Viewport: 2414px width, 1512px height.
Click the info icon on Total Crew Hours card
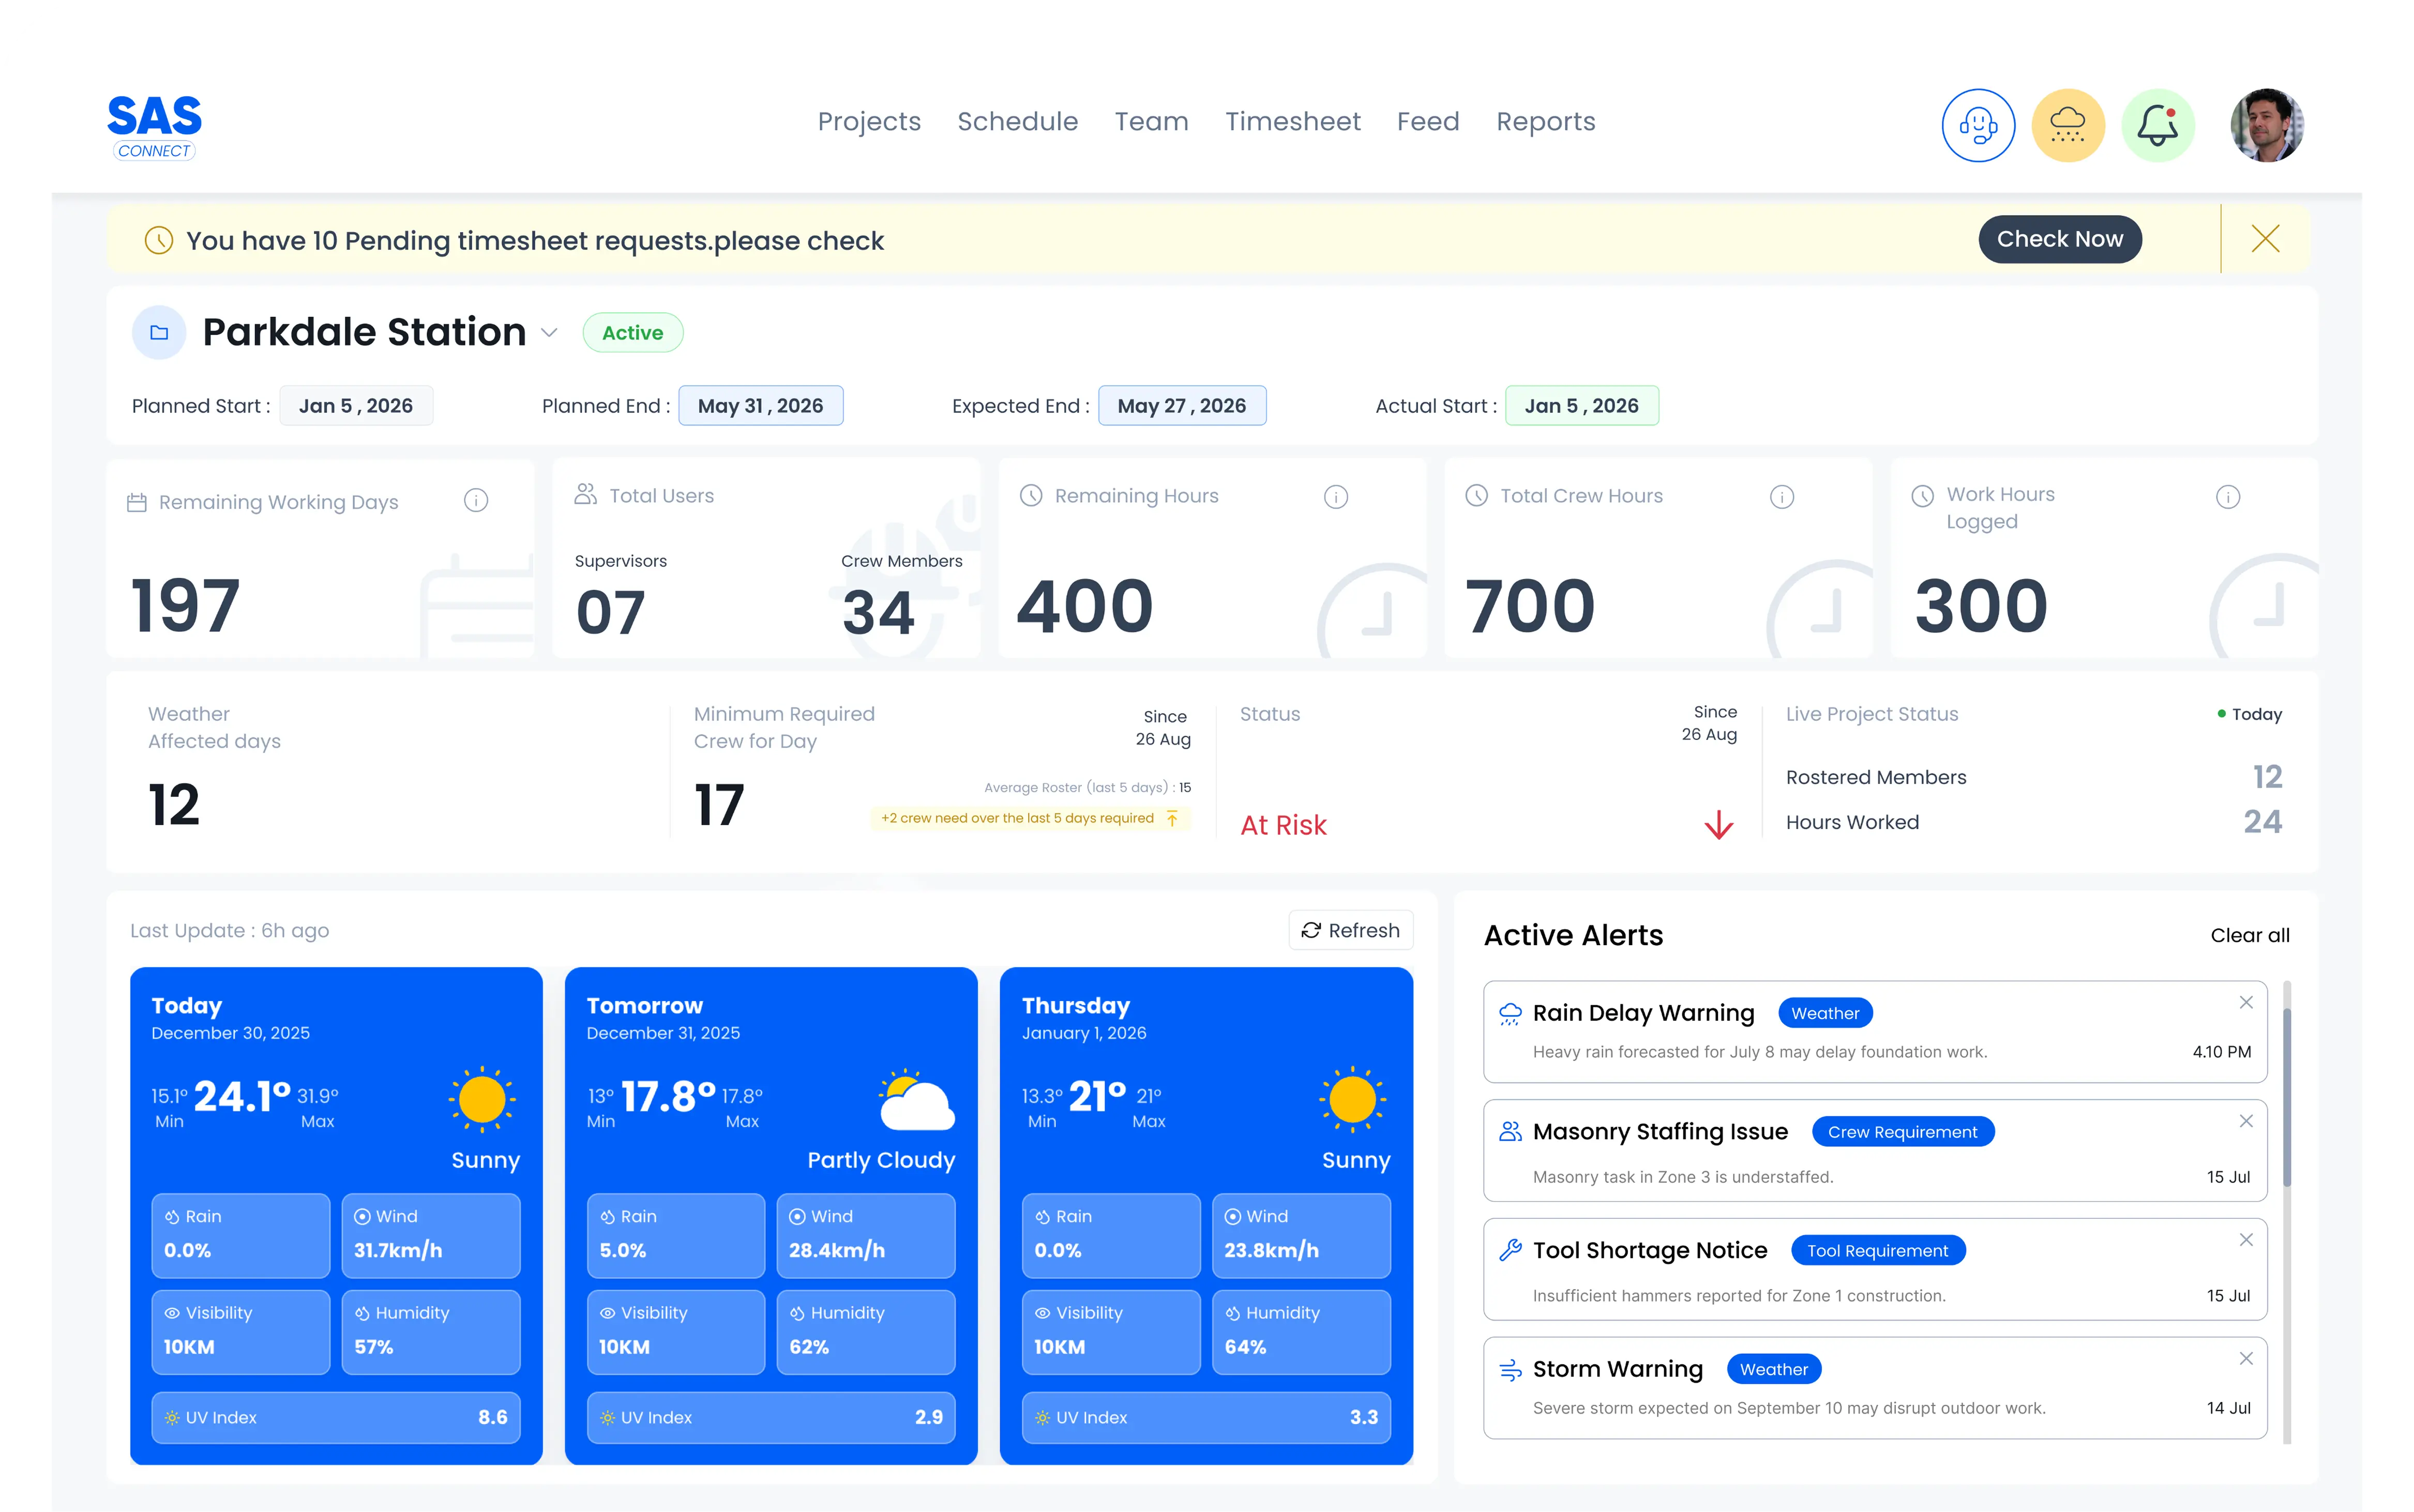pos(1783,495)
